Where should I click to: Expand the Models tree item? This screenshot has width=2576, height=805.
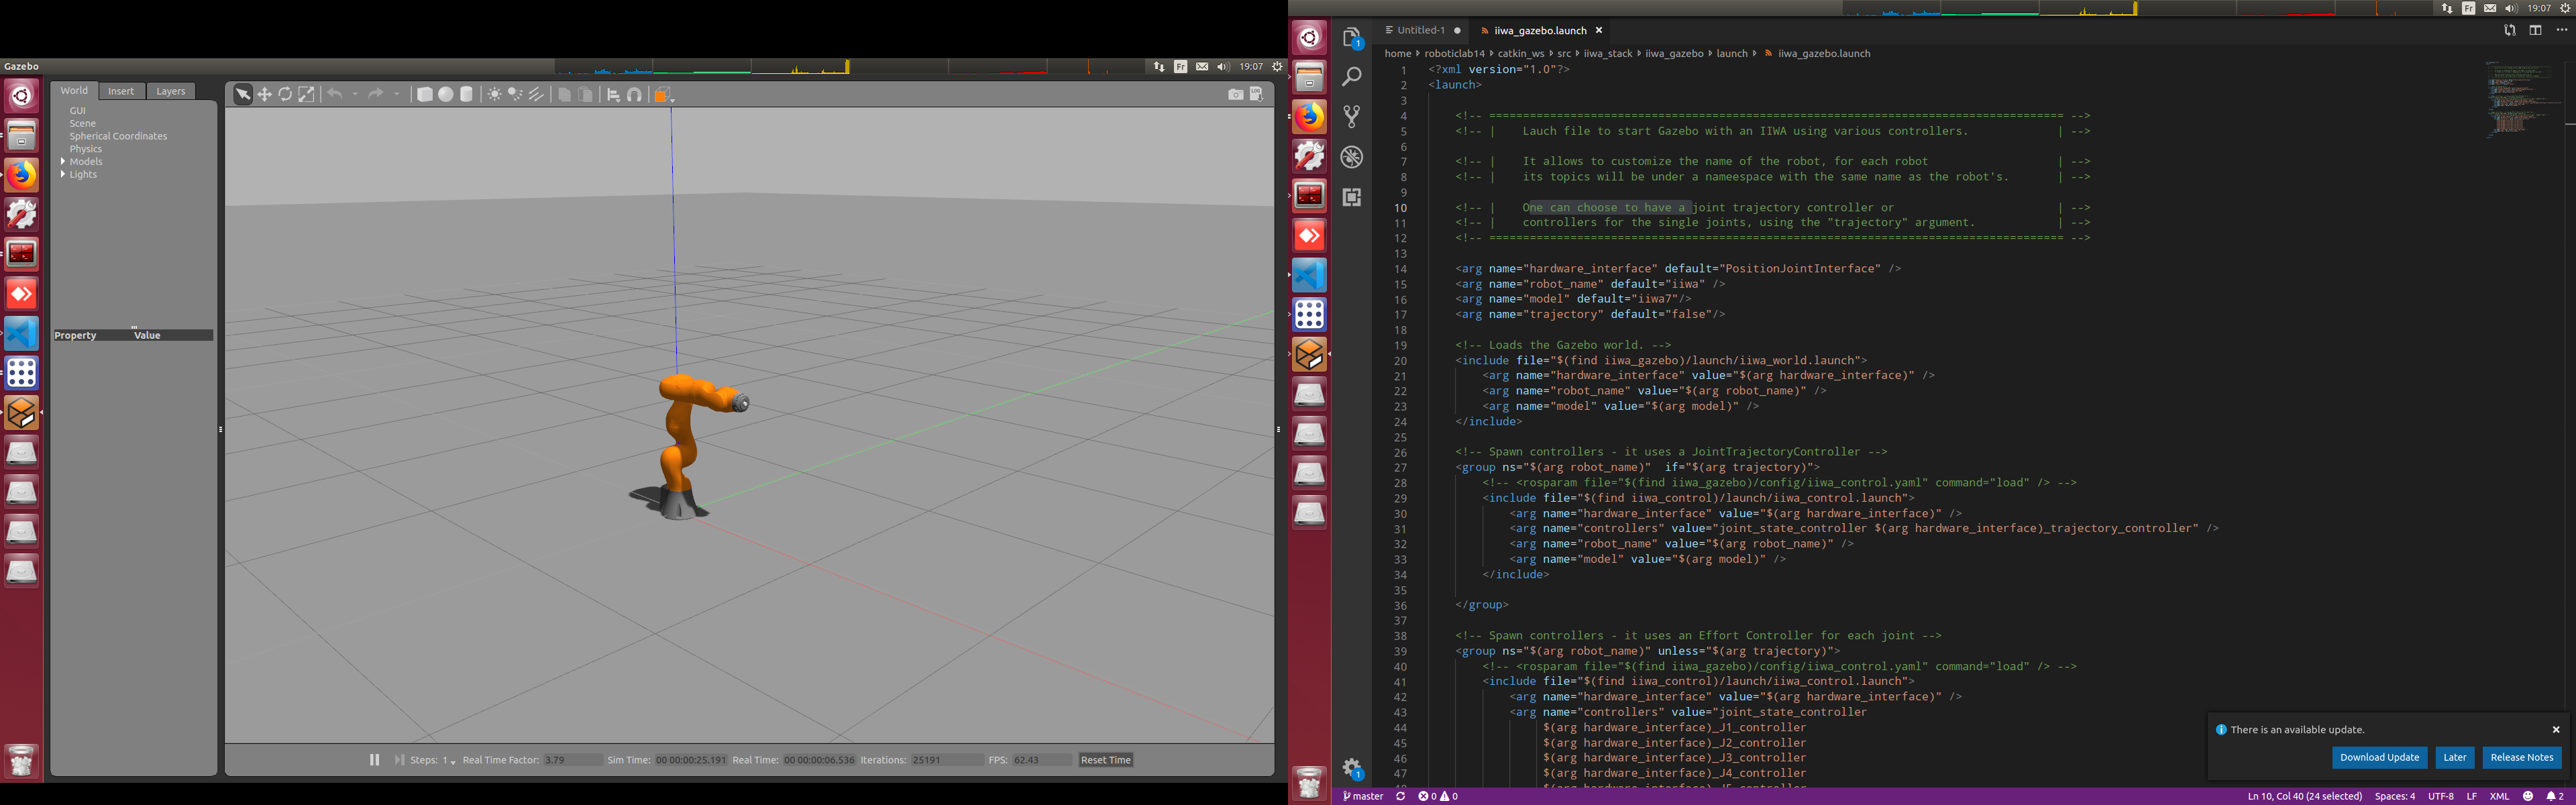coord(63,161)
